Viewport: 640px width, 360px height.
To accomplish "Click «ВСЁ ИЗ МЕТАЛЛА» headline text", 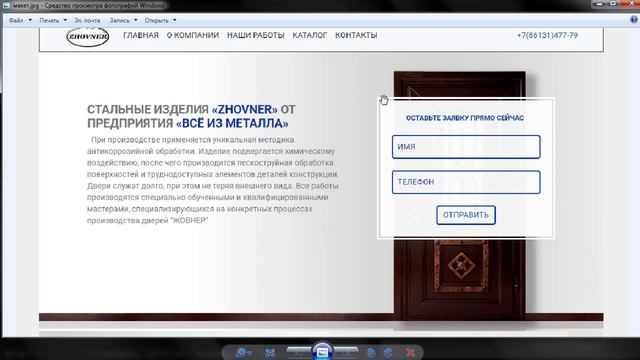I will coord(232,123).
